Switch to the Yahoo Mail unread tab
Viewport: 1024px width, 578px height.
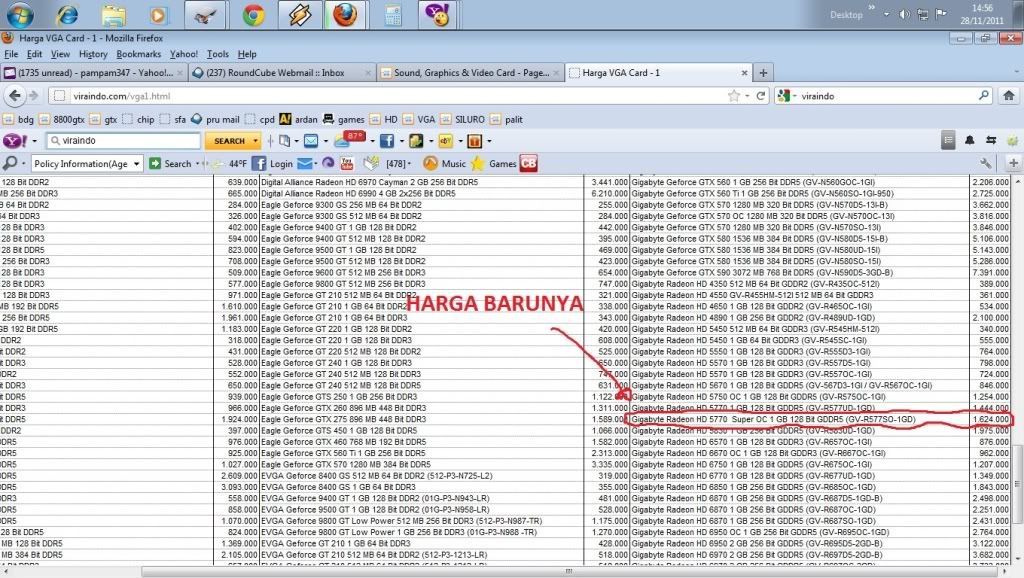(93, 72)
